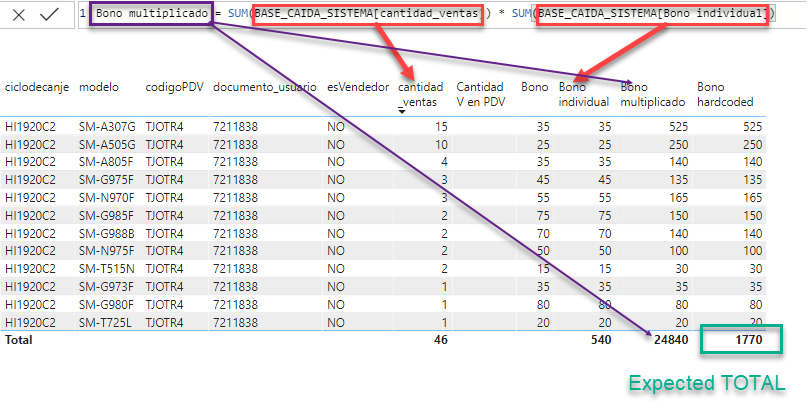Image resolution: width=810 pixels, height=416 pixels.
Task: Click the Total row label
Action: point(19,340)
